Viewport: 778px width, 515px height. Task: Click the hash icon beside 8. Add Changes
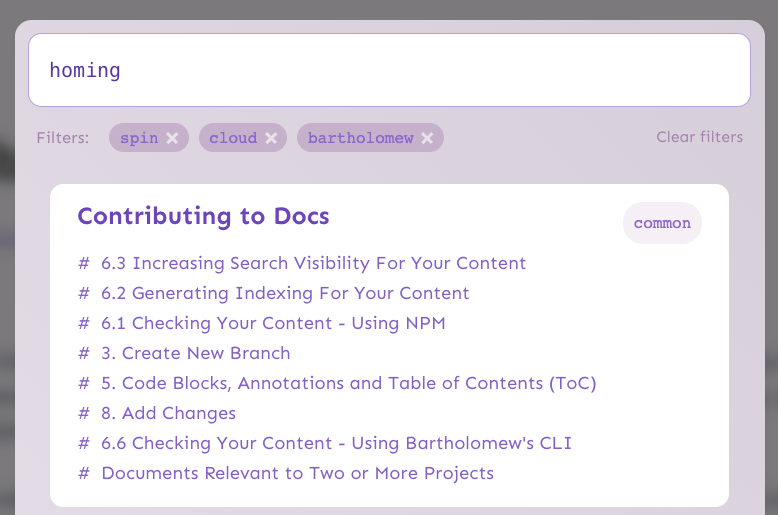pyautogui.click(x=84, y=414)
